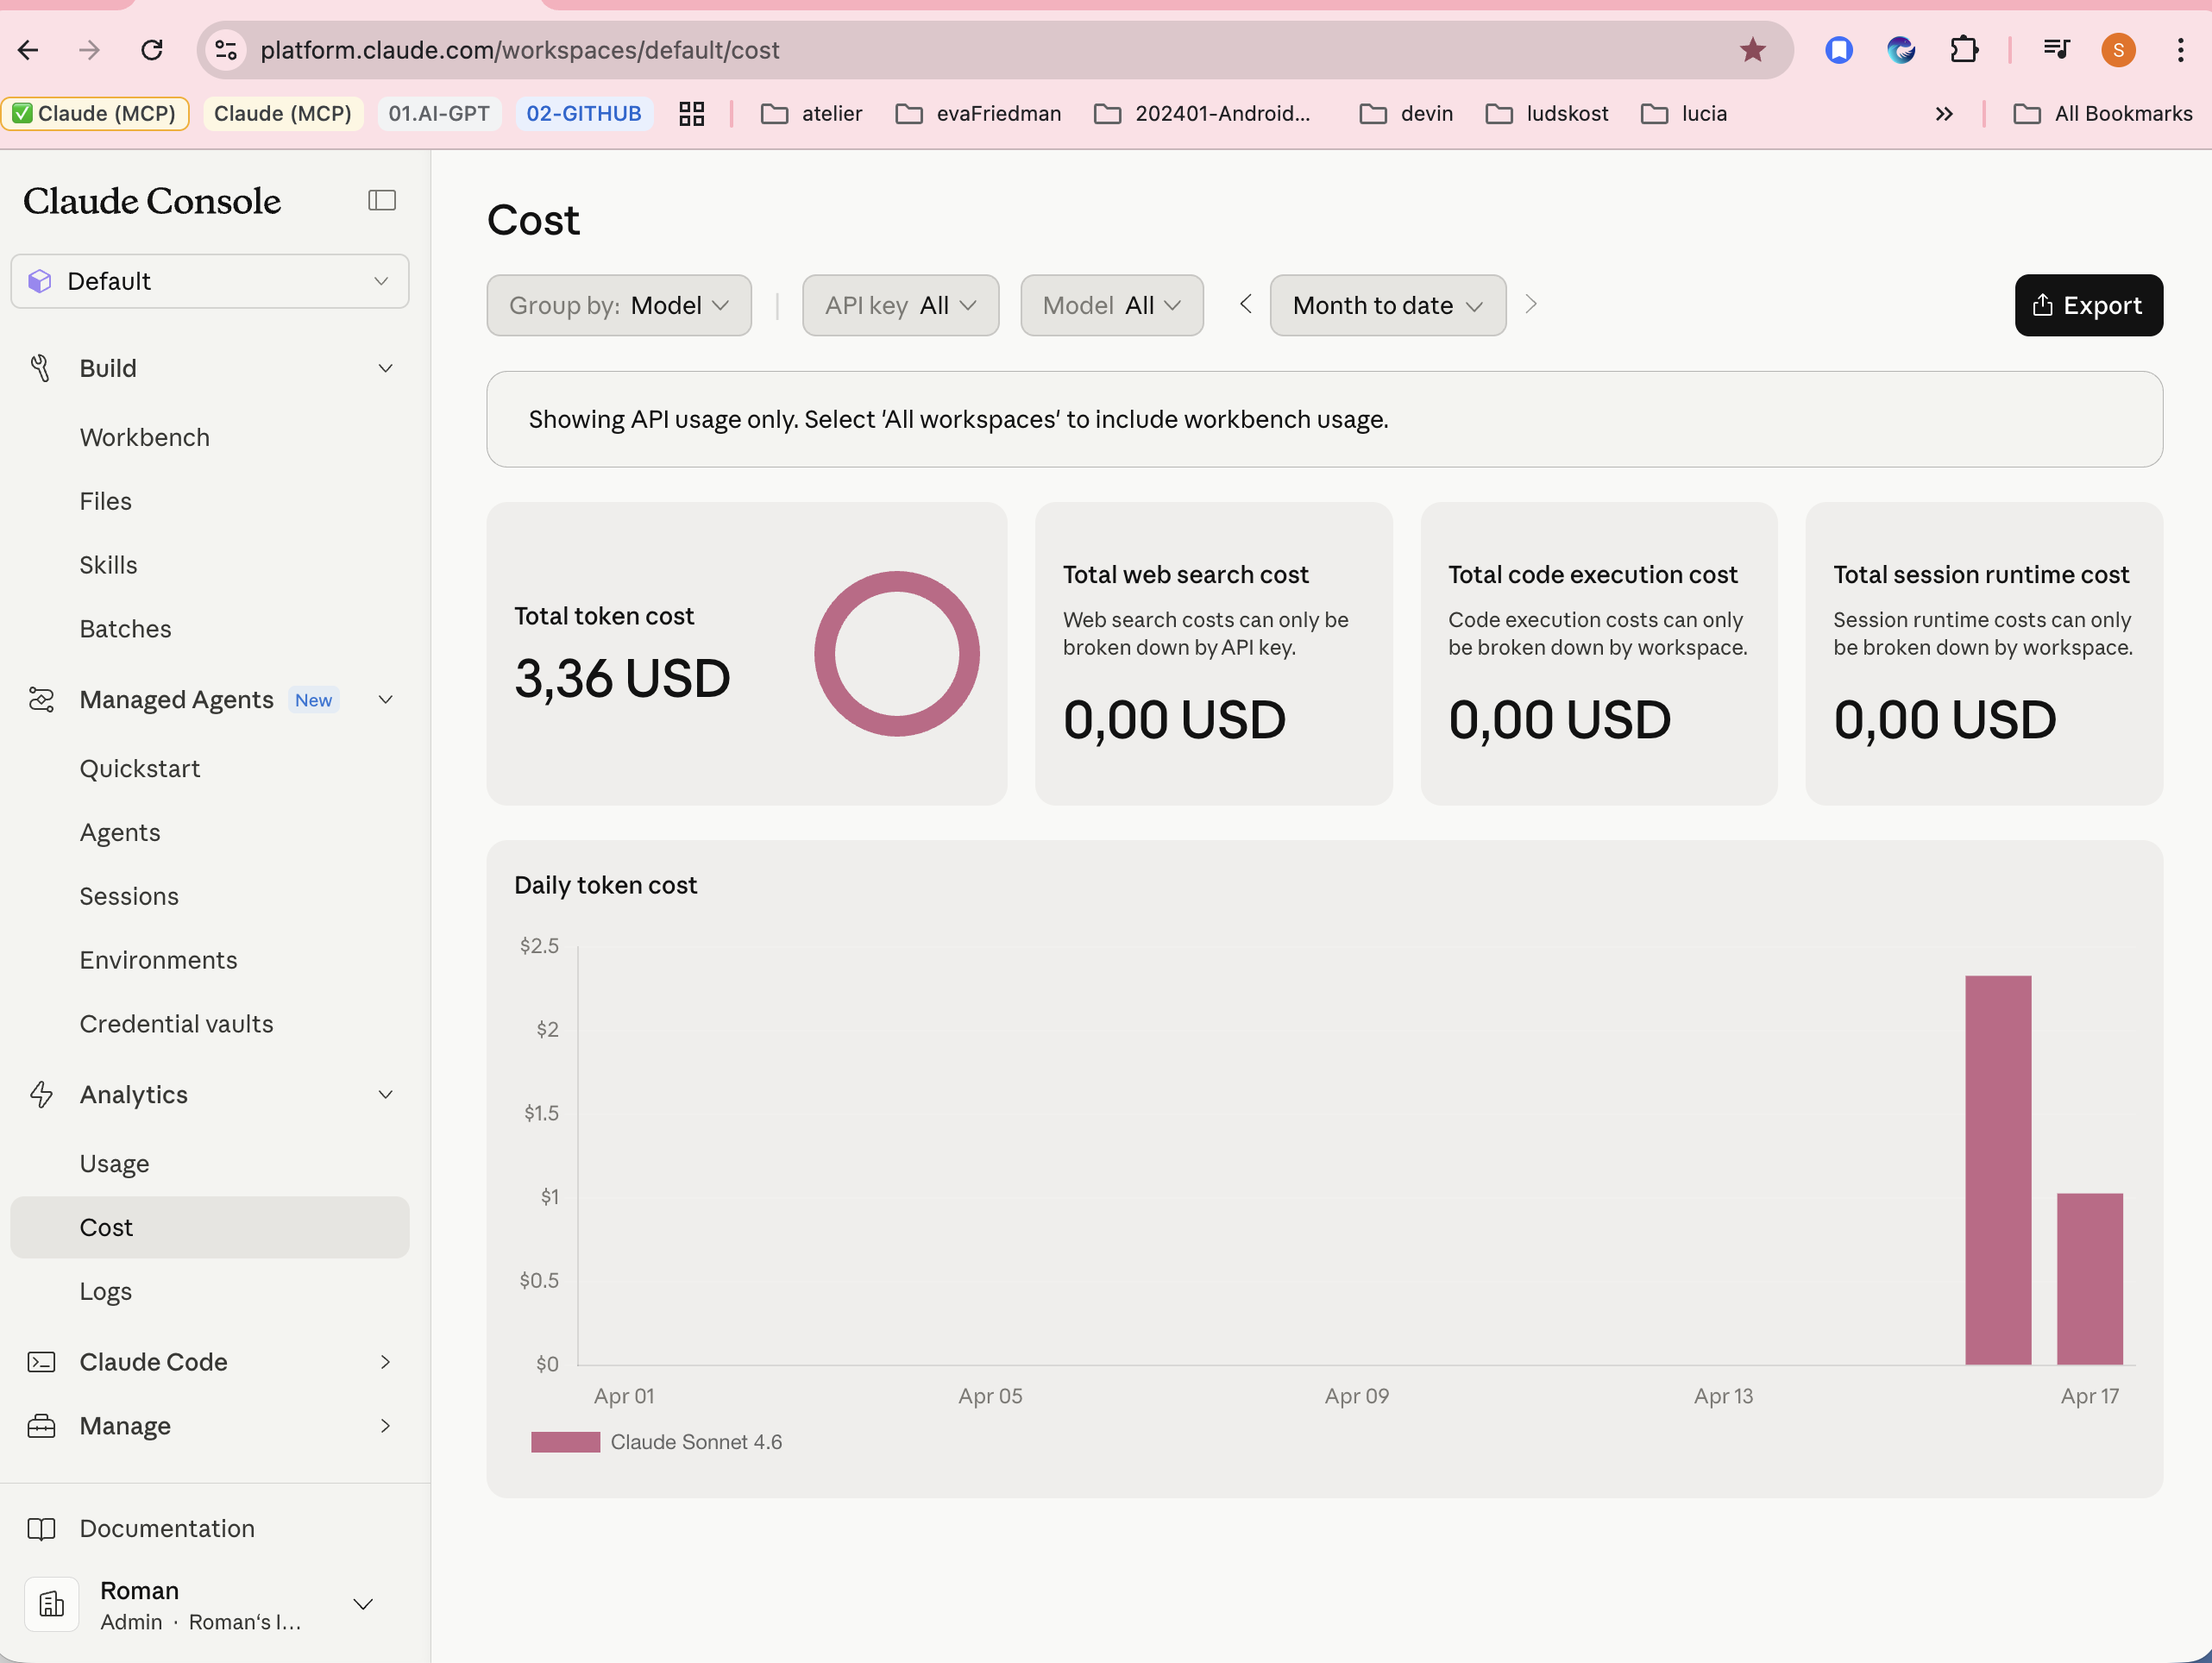Open the API key filter dropdown
This screenshot has height=1663, width=2212.
(900, 305)
